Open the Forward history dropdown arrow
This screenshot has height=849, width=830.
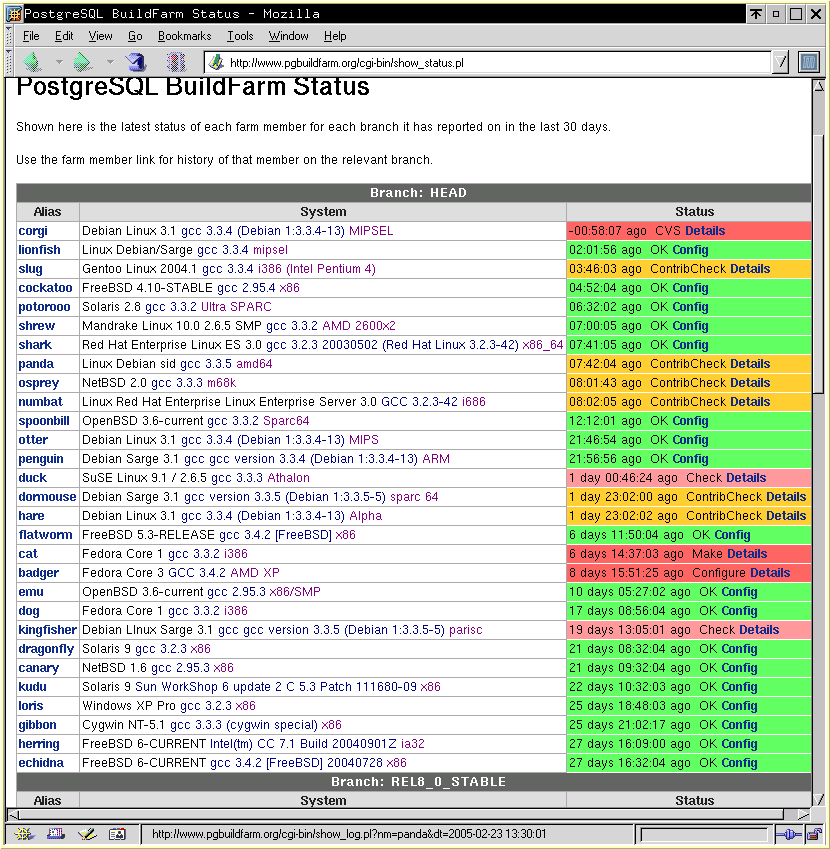(x=110, y=62)
